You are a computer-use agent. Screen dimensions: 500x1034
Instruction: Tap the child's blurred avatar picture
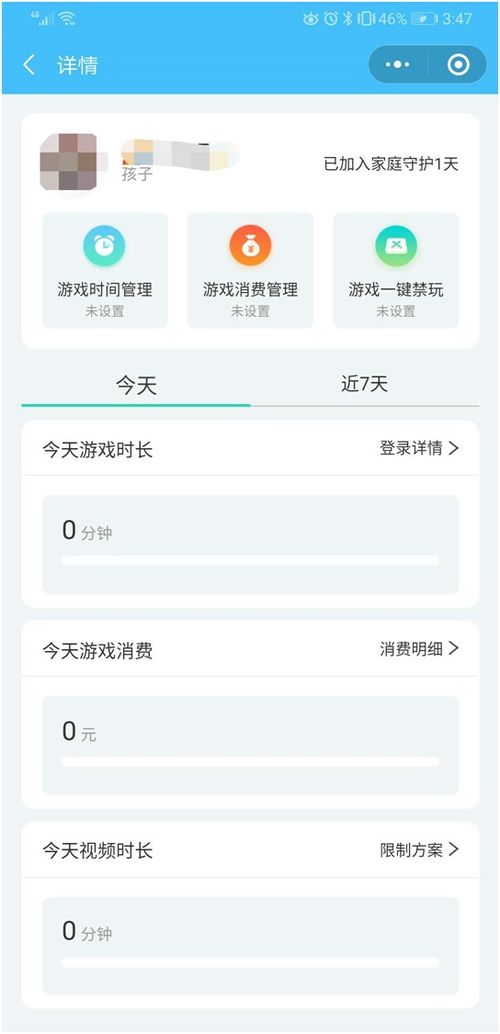[69, 162]
